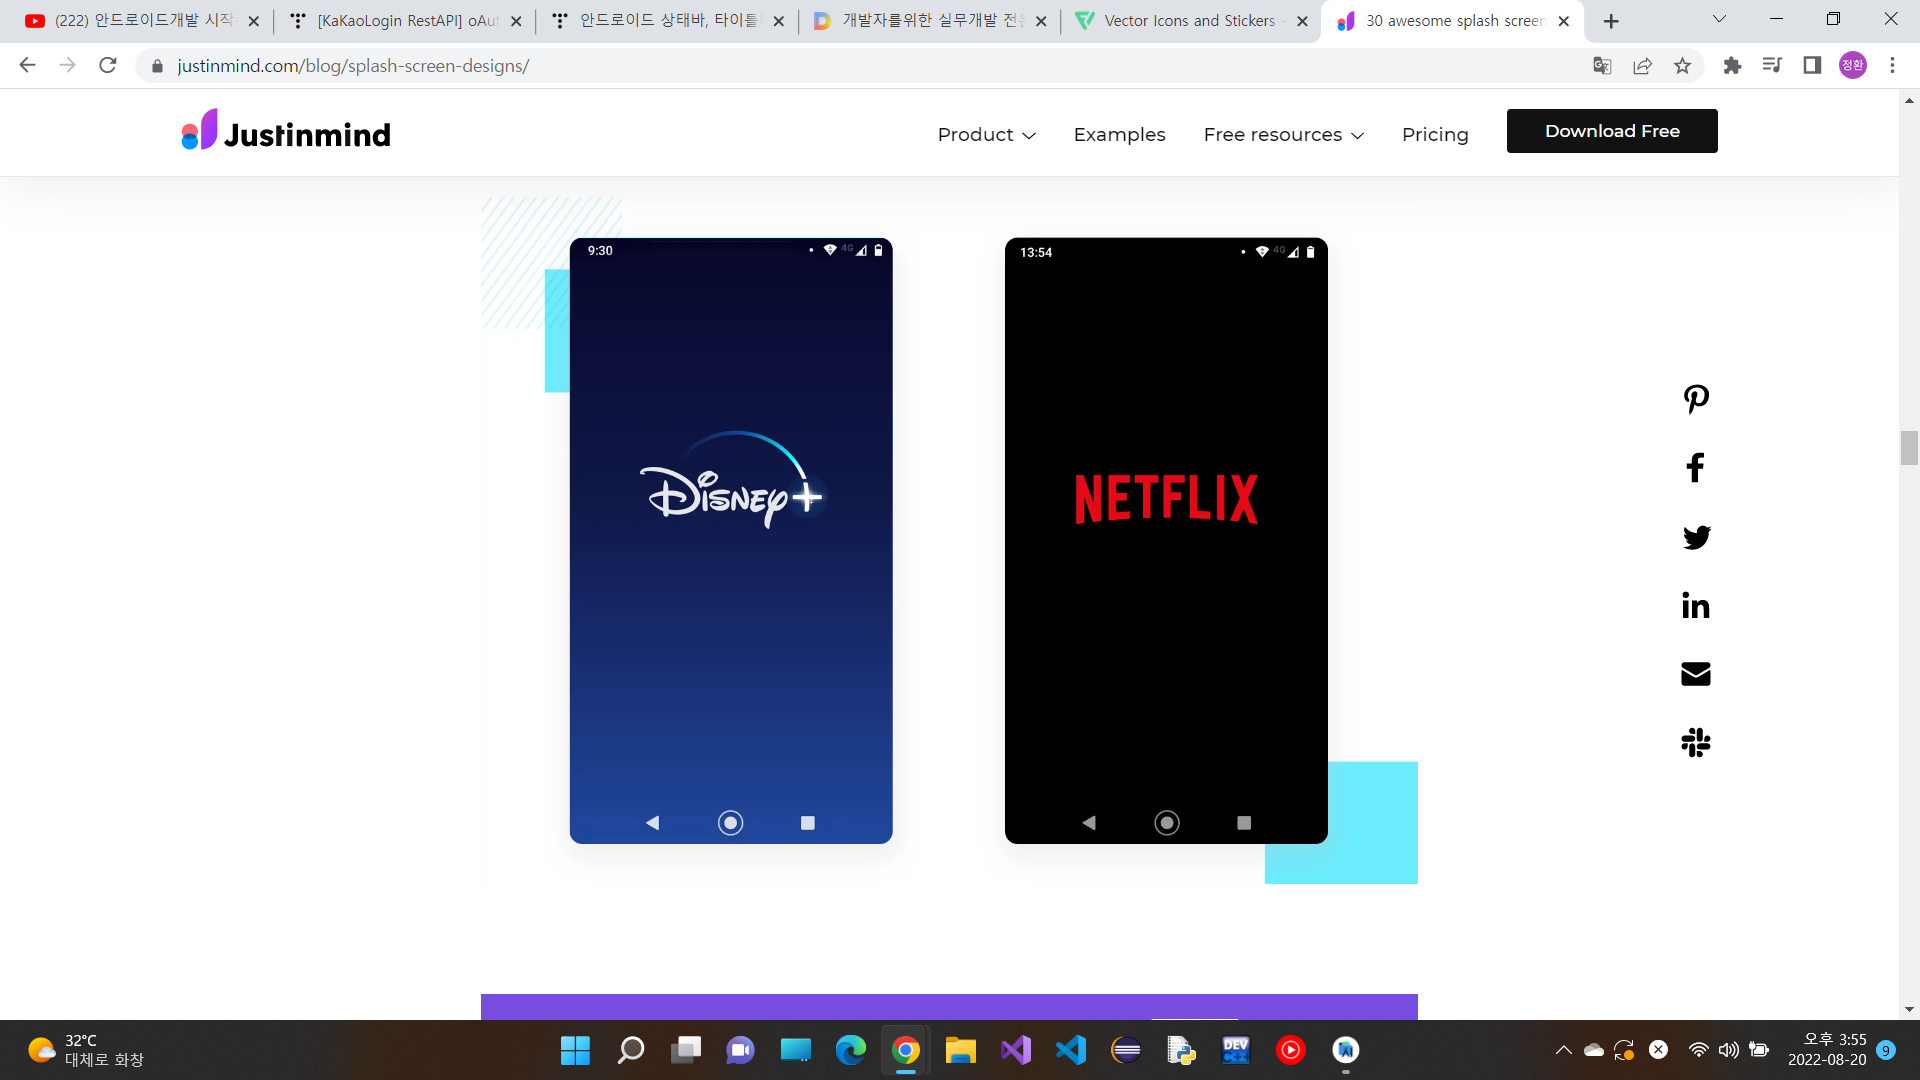Share page on Pinterest
This screenshot has width=1920, height=1080.
(x=1696, y=399)
